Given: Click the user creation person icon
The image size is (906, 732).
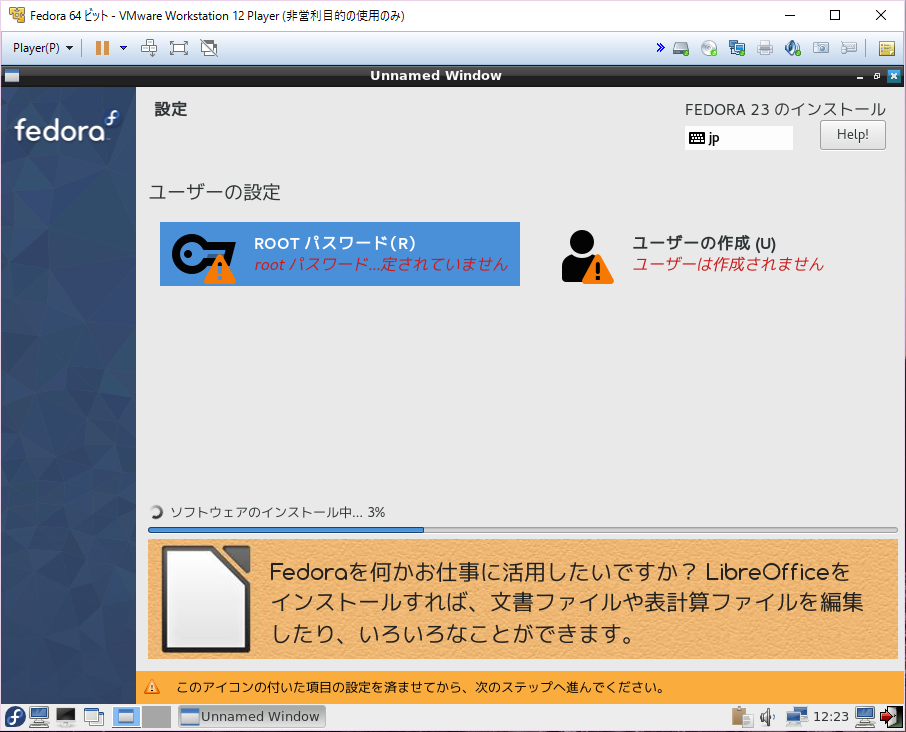Looking at the screenshot, I should [x=587, y=257].
